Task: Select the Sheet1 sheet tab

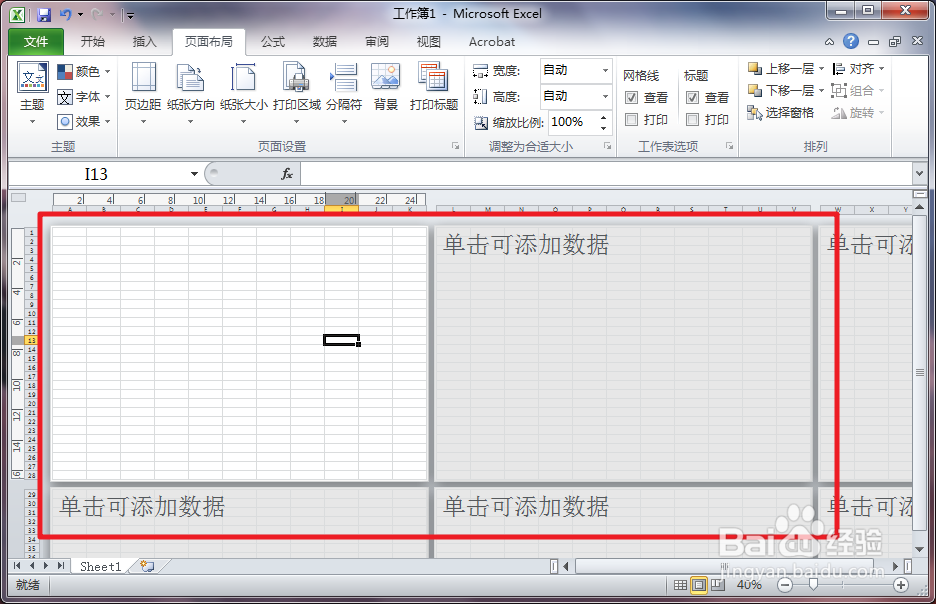Action: [x=100, y=566]
